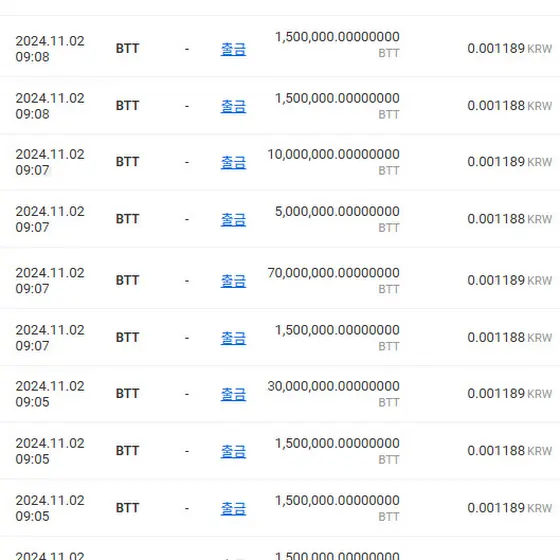Open 출금 link for 70,000,000 BTT row
560x560 pixels.
coord(233,281)
